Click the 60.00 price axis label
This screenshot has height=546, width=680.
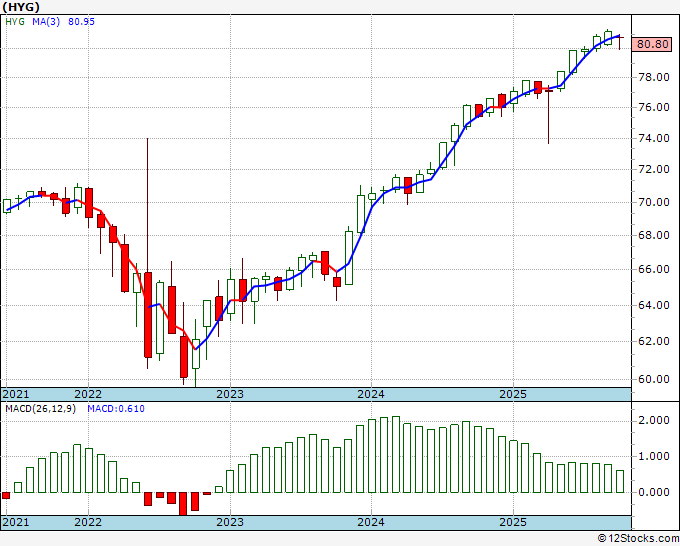coord(654,379)
